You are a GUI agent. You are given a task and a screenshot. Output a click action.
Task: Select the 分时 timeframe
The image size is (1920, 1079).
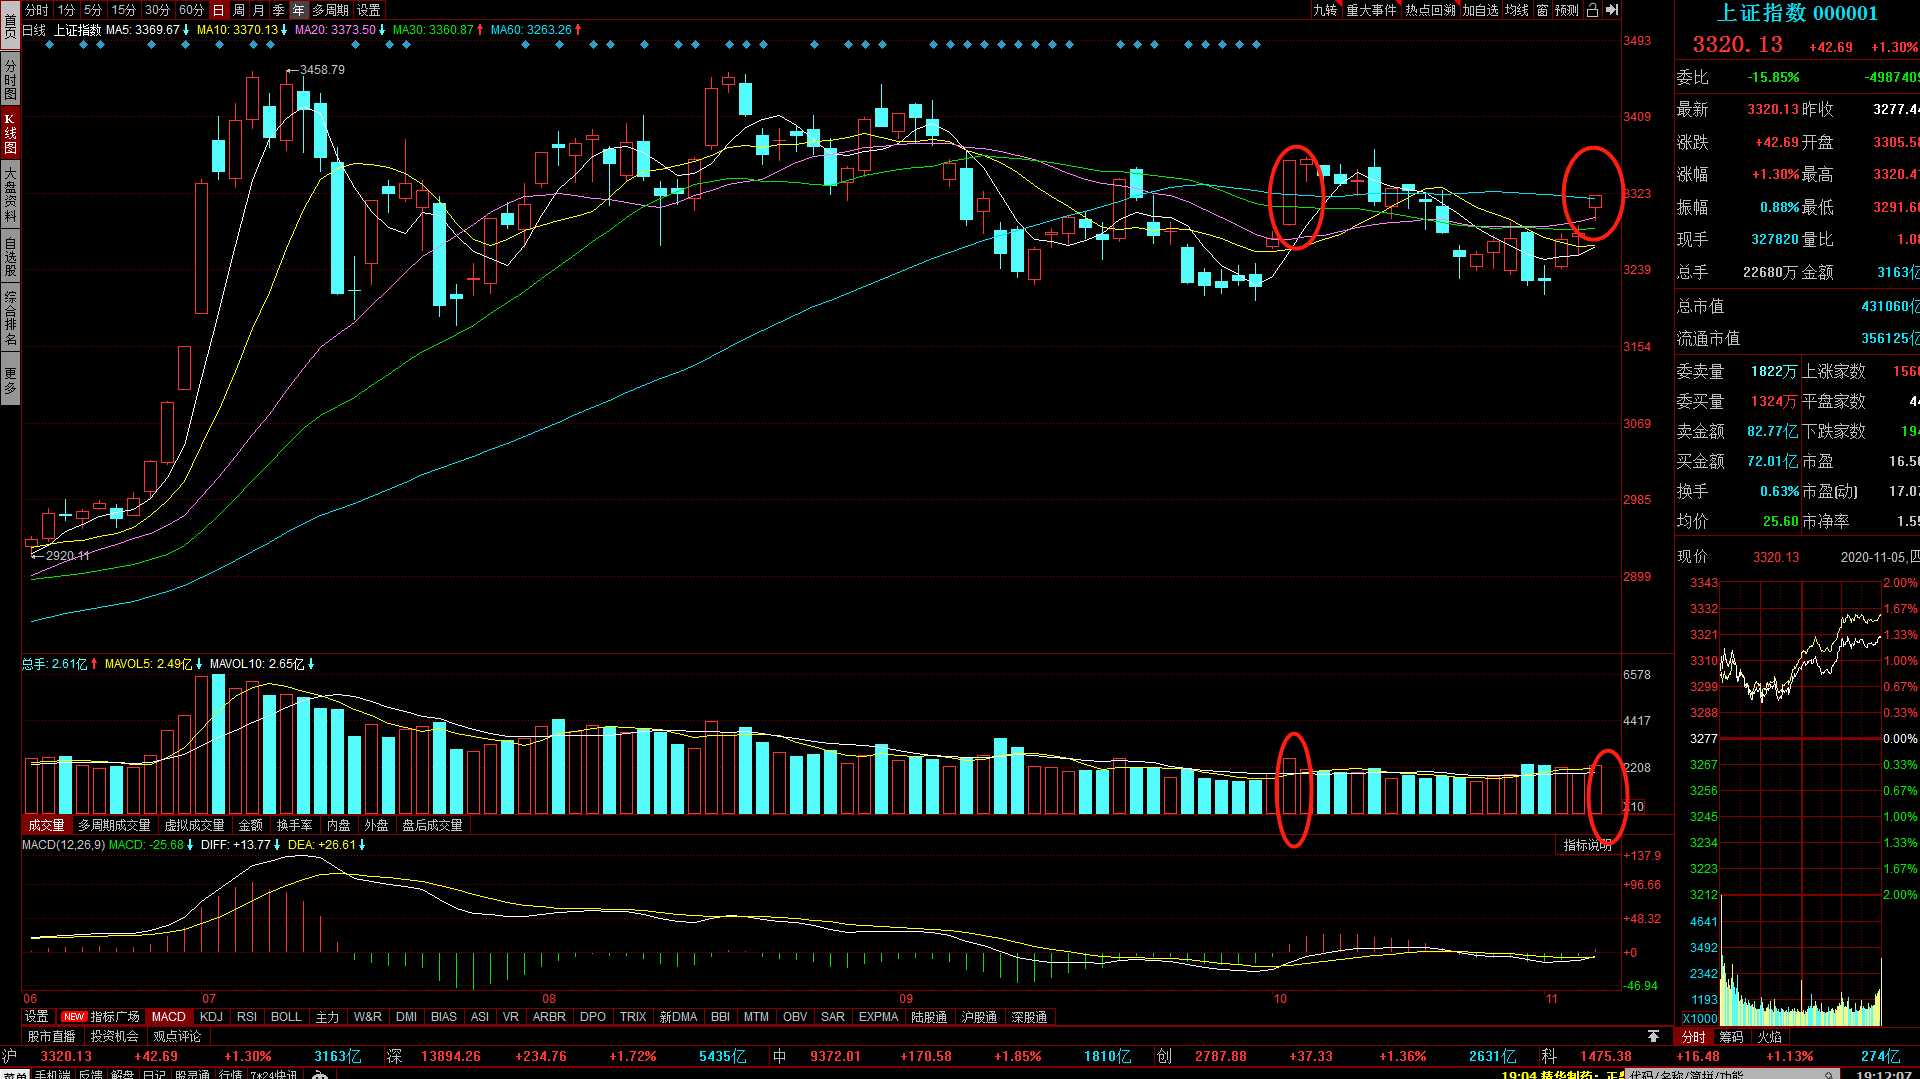pos(37,10)
